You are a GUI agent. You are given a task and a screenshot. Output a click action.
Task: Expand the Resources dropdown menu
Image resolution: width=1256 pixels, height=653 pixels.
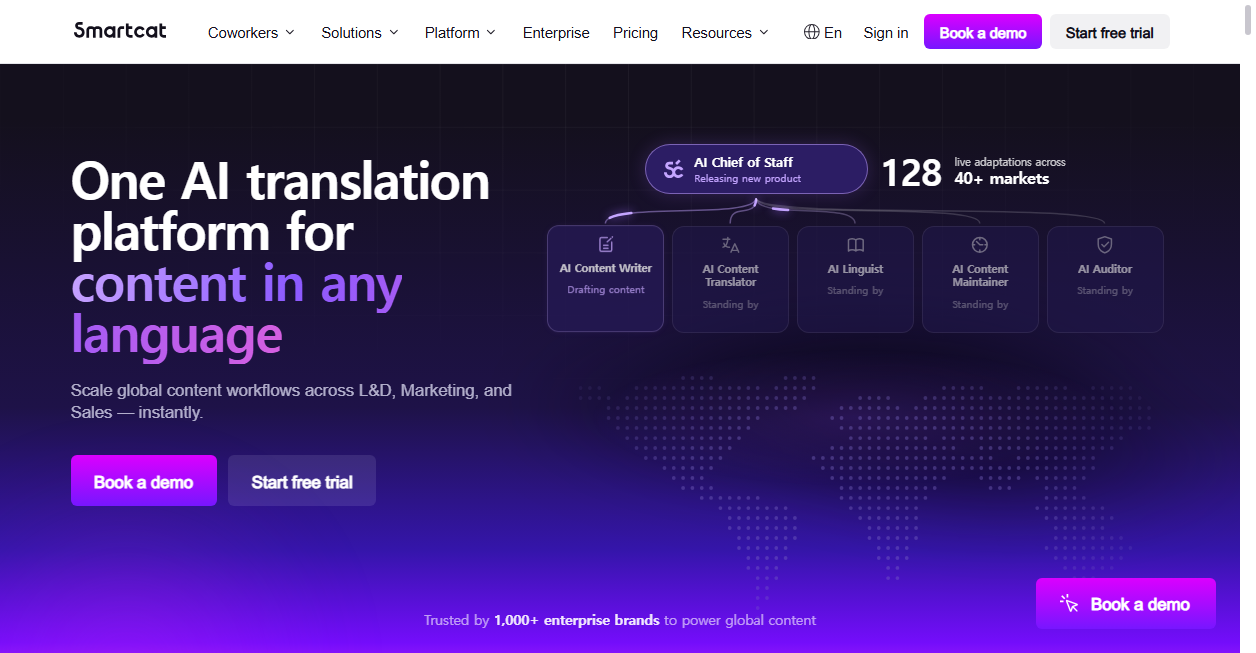[x=725, y=32]
